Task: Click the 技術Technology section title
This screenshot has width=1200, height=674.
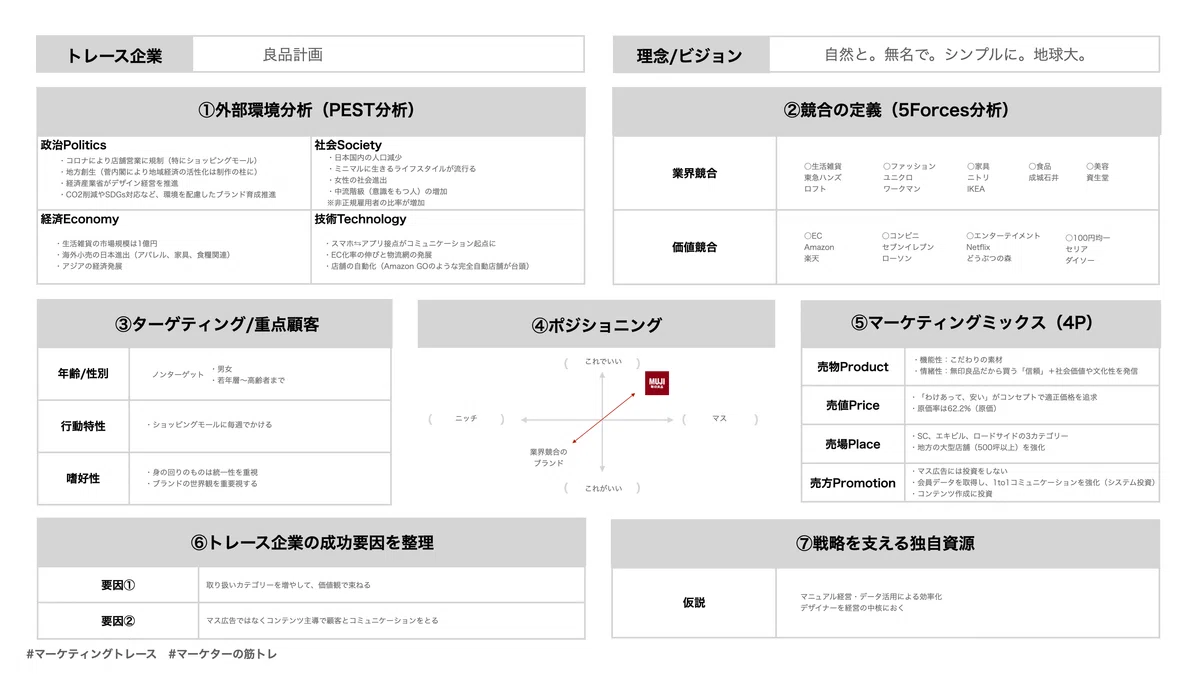Action: tap(360, 219)
